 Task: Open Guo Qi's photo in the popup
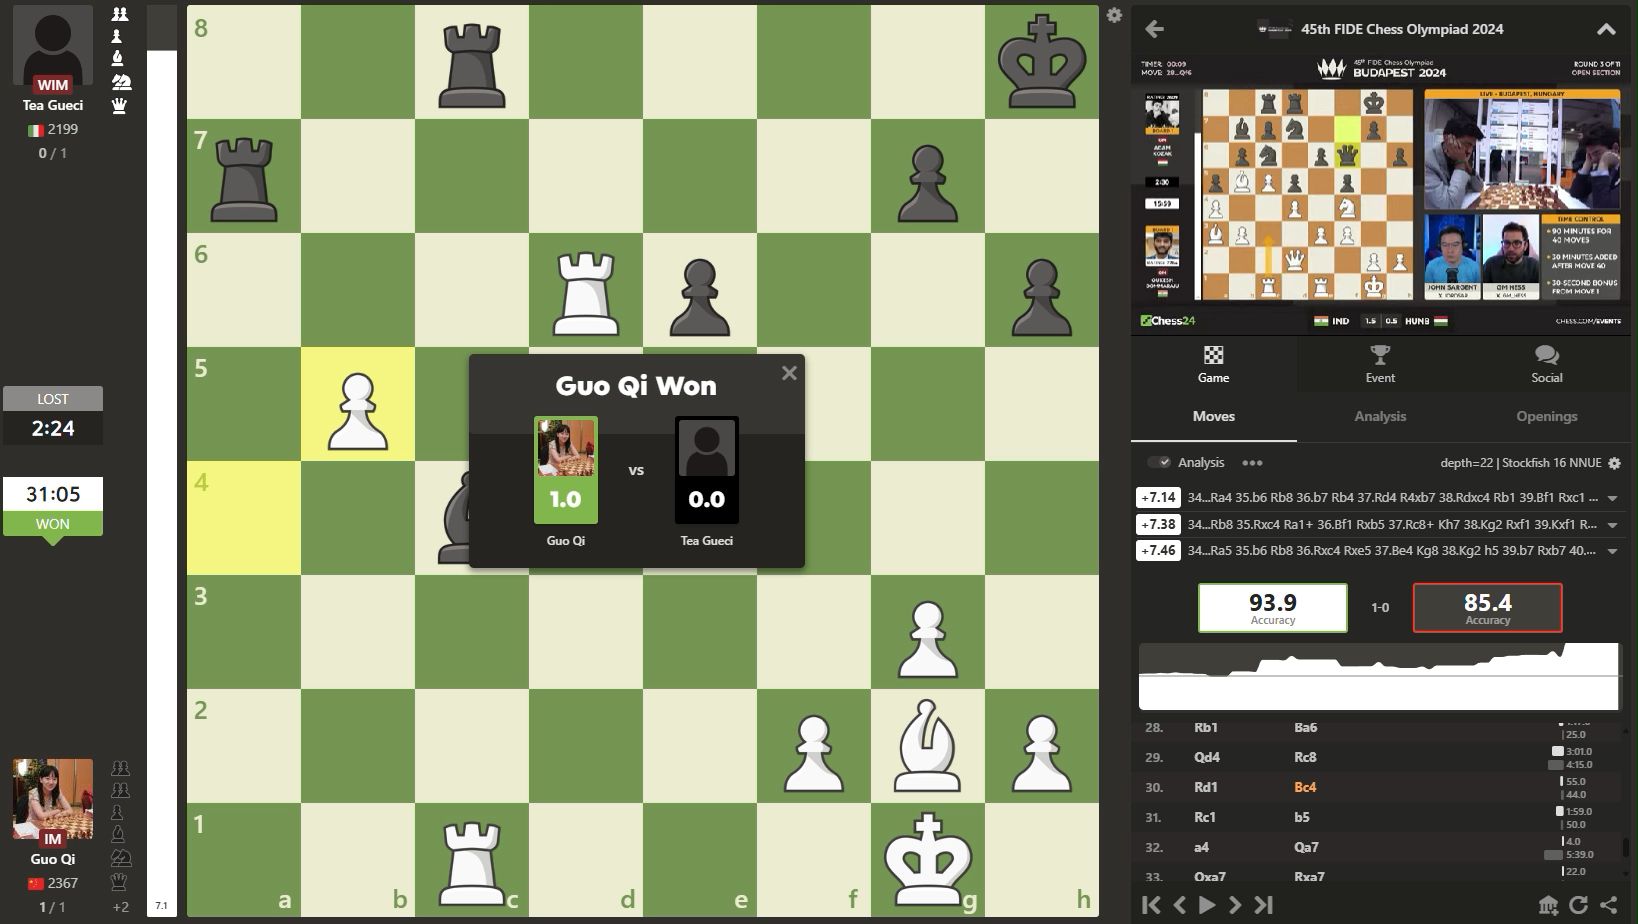click(x=566, y=447)
